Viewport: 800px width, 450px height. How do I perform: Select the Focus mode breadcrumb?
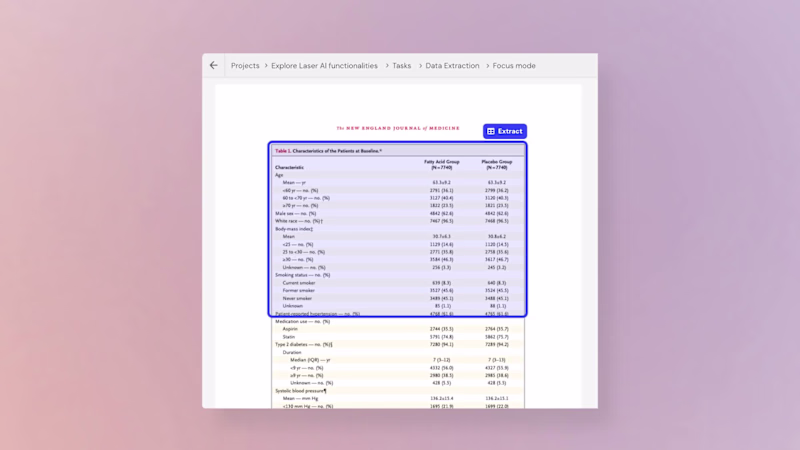(514, 66)
